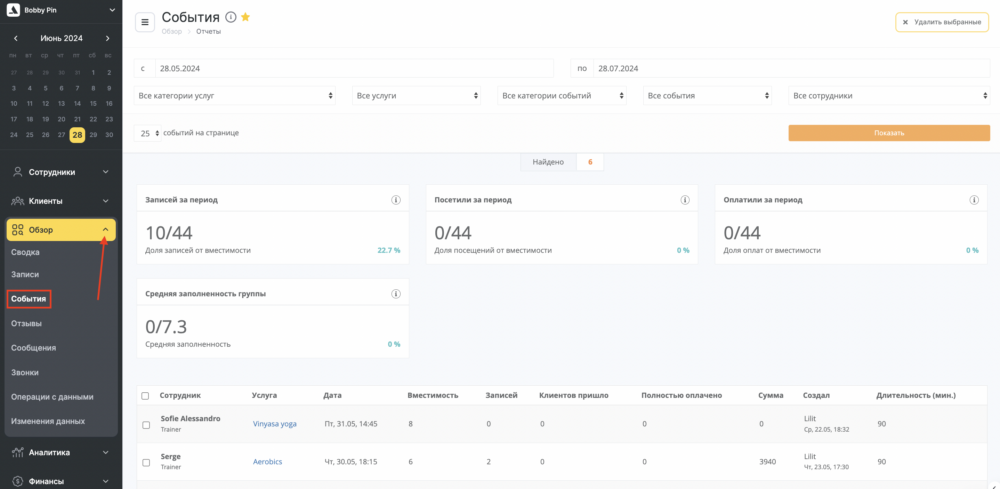Open Записи in the Обзор submenu
The width and height of the screenshot is (1000, 489).
(x=25, y=274)
